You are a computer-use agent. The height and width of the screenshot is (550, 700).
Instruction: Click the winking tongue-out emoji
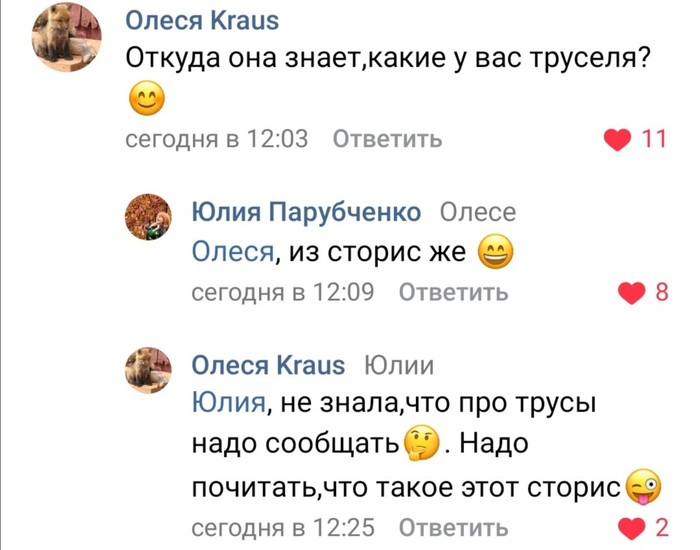click(x=642, y=487)
